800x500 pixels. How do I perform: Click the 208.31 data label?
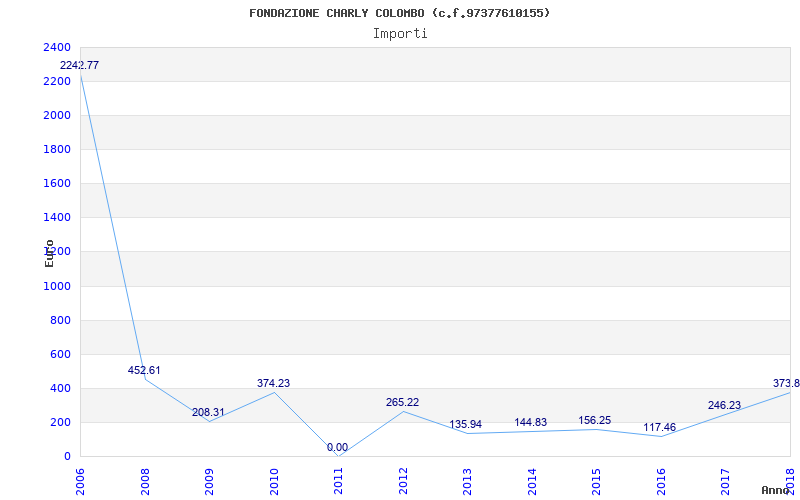(208, 412)
